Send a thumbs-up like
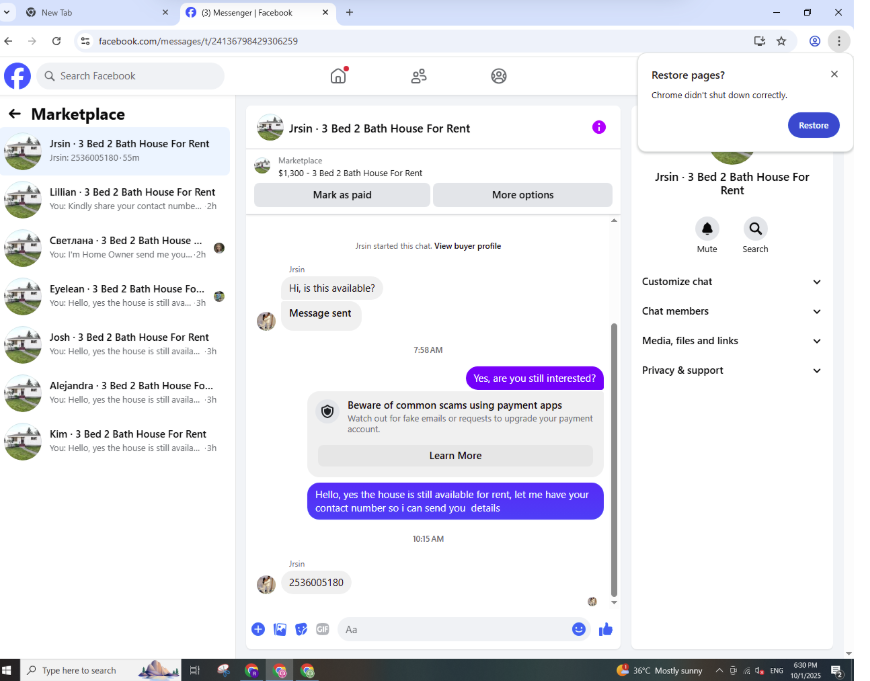 point(605,629)
